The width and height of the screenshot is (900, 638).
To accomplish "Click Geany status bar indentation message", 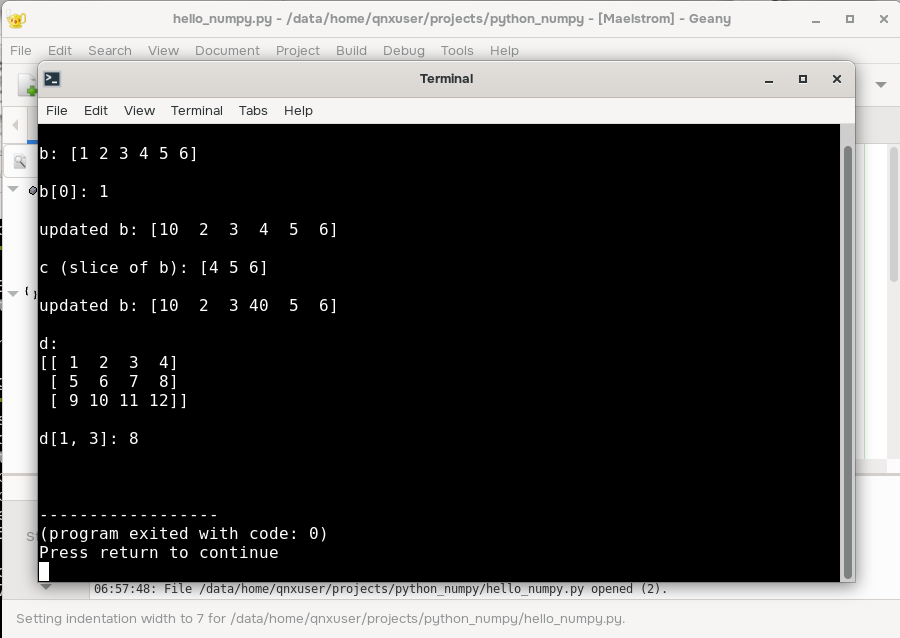I will coord(320,619).
